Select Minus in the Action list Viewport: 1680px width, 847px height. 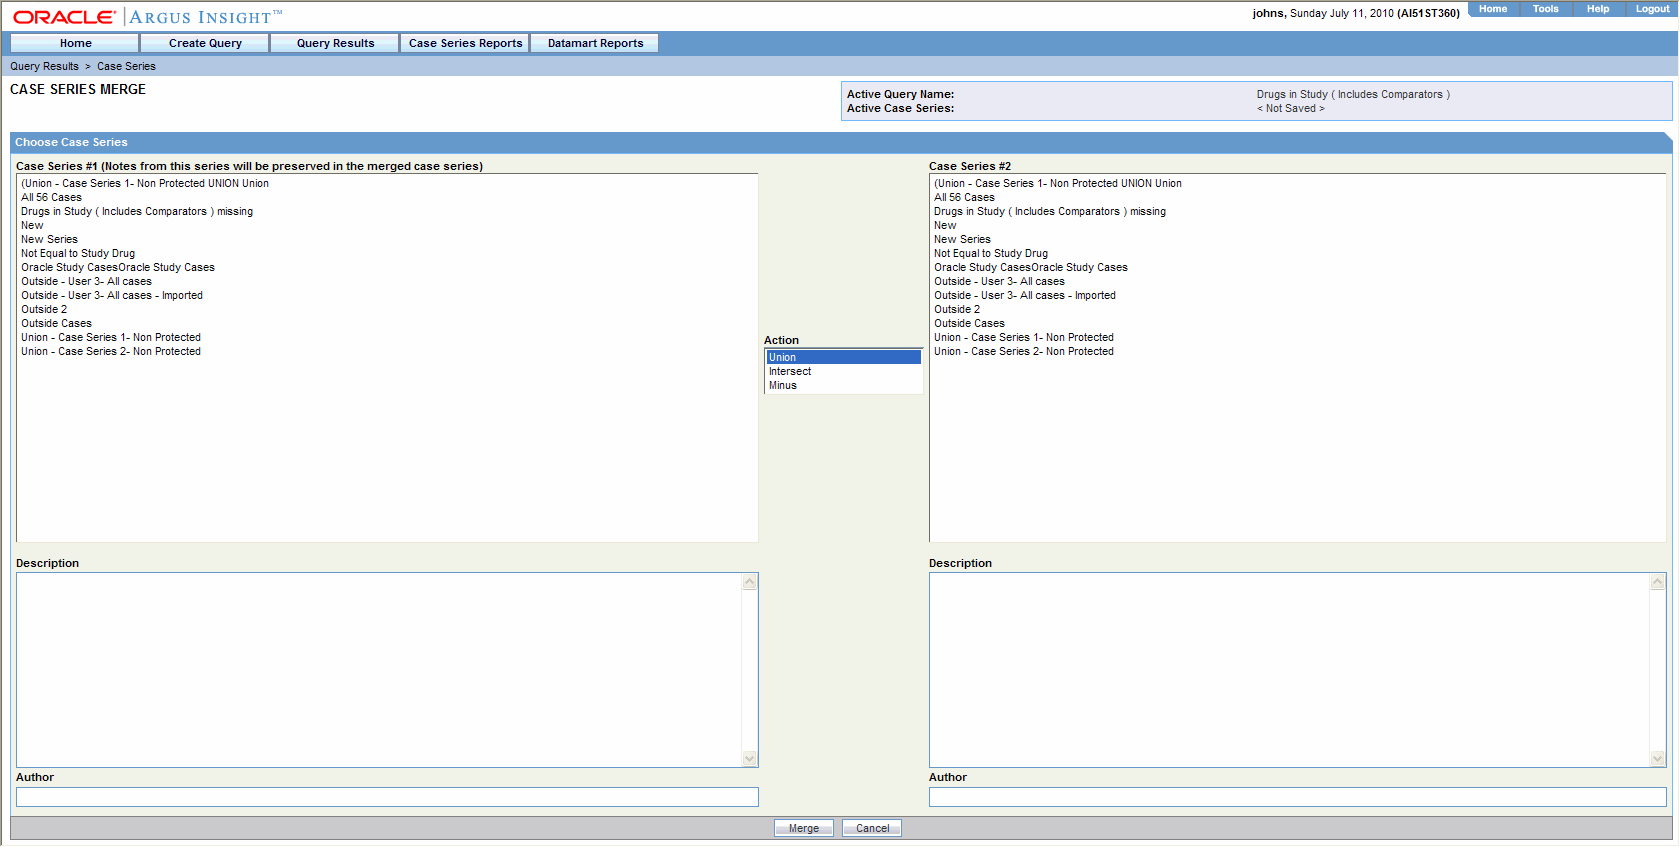pyautogui.click(x=843, y=385)
